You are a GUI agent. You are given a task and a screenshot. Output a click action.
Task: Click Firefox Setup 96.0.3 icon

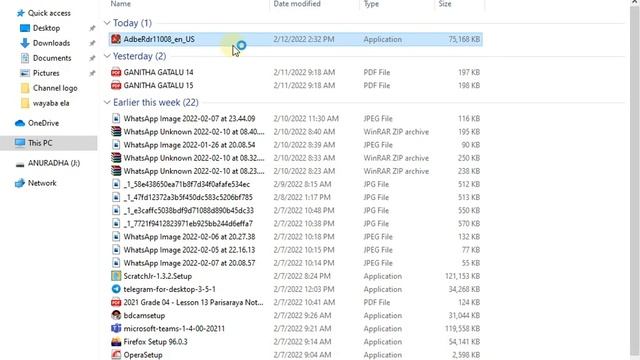116,342
